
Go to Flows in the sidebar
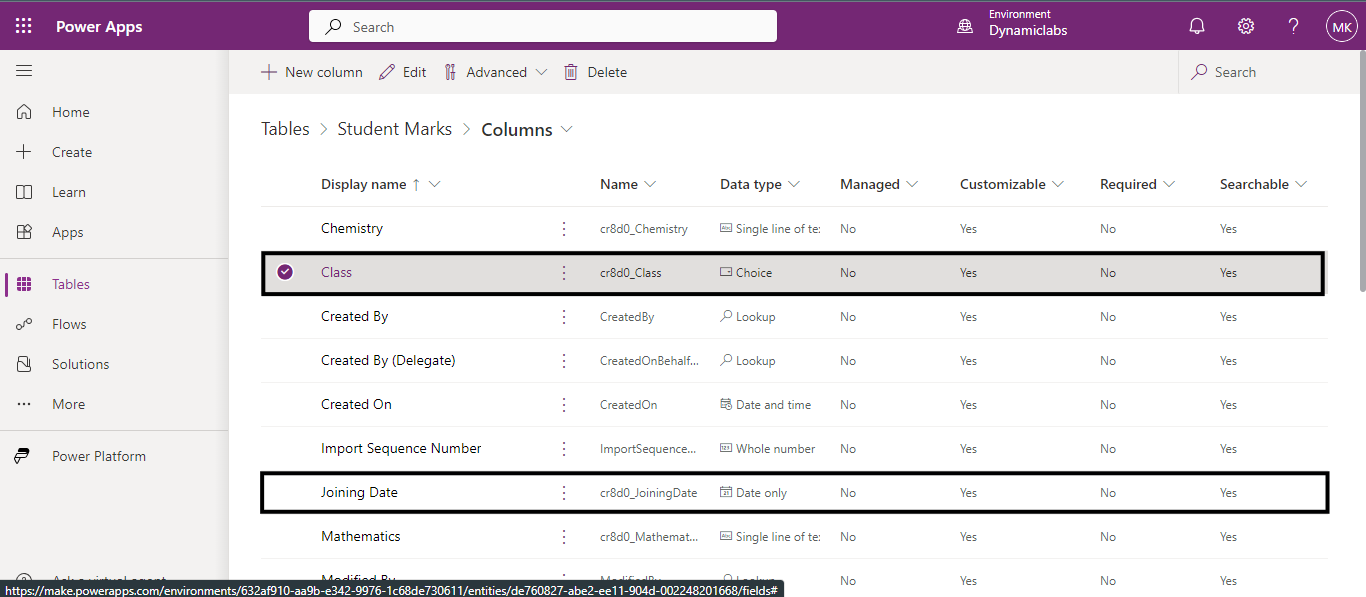(69, 324)
